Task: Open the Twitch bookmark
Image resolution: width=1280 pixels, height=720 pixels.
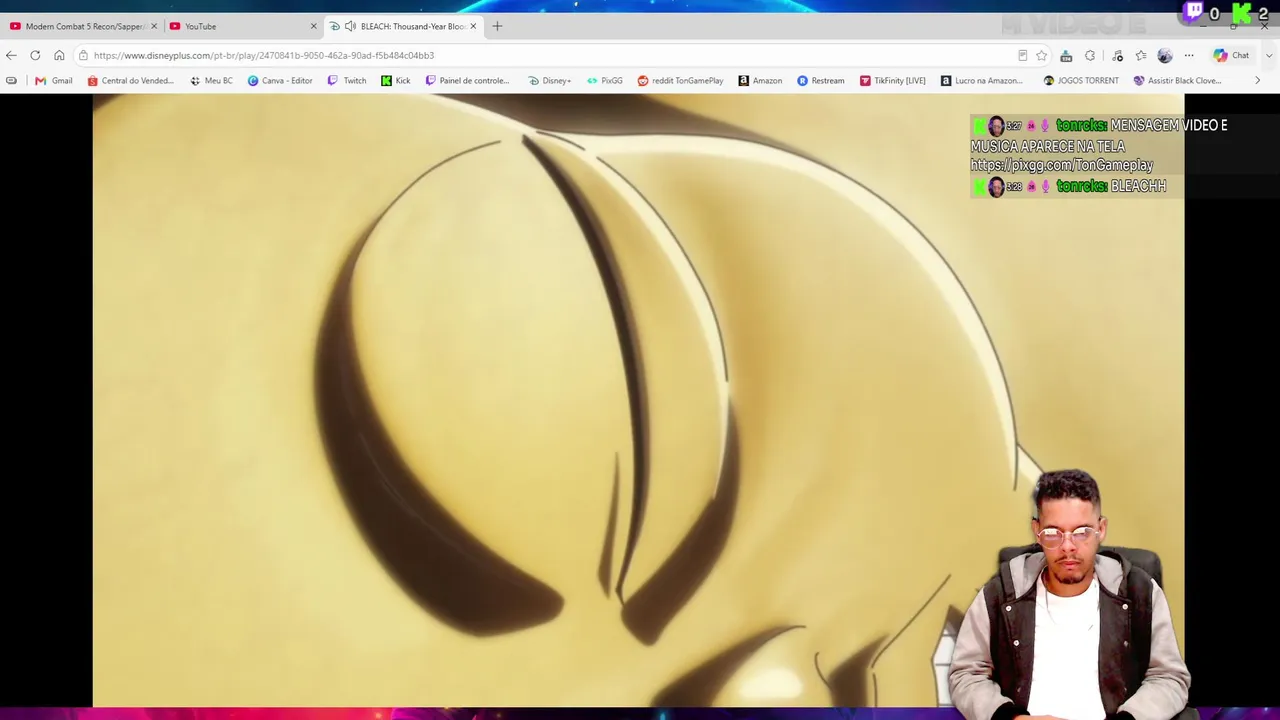Action: click(347, 80)
